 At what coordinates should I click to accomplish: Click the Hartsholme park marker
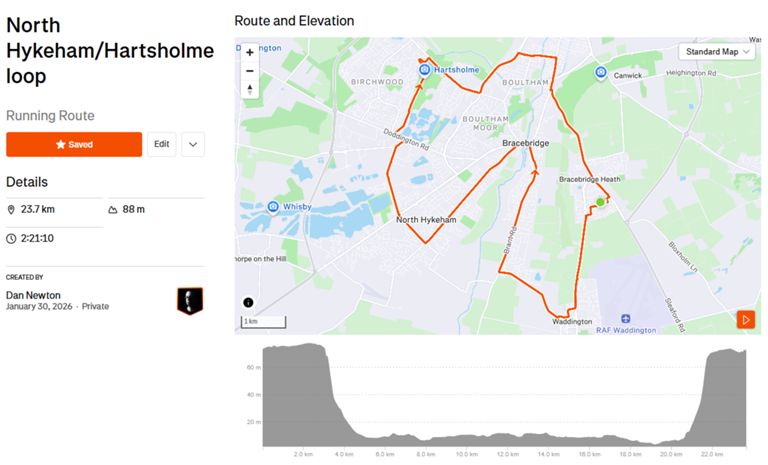tap(424, 70)
